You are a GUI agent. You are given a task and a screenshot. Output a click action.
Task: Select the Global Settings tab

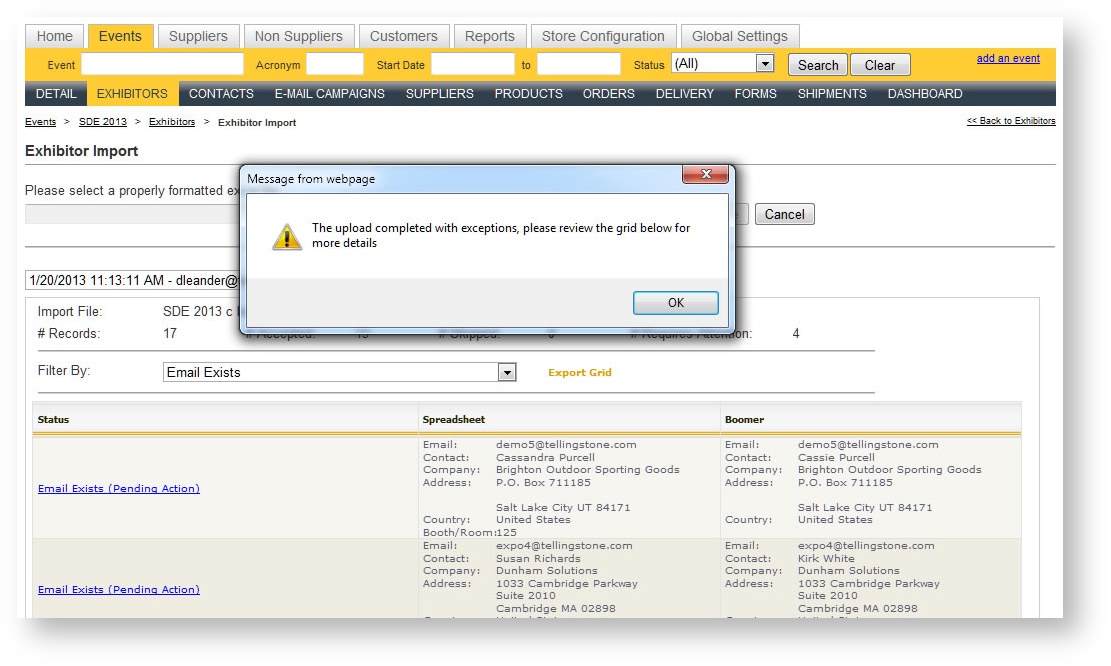pos(739,36)
